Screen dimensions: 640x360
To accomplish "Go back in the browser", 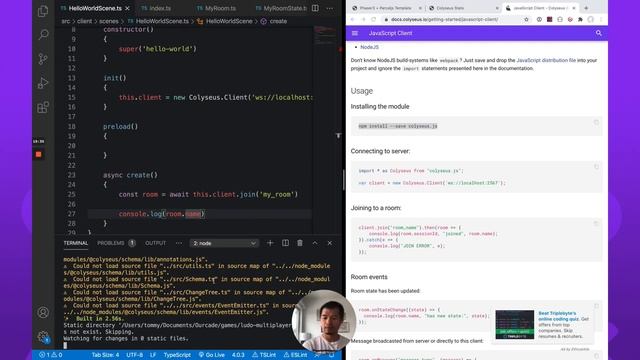I will click(x=353, y=19).
